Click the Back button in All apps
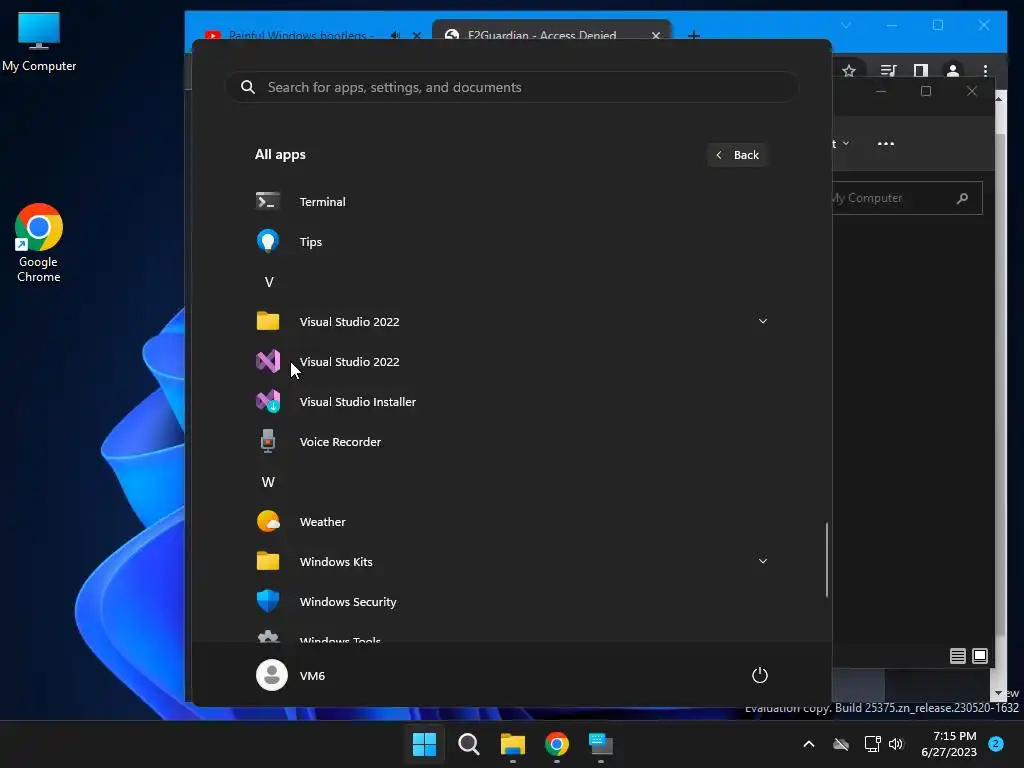The height and width of the screenshot is (768, 1024). pos(737,155)
